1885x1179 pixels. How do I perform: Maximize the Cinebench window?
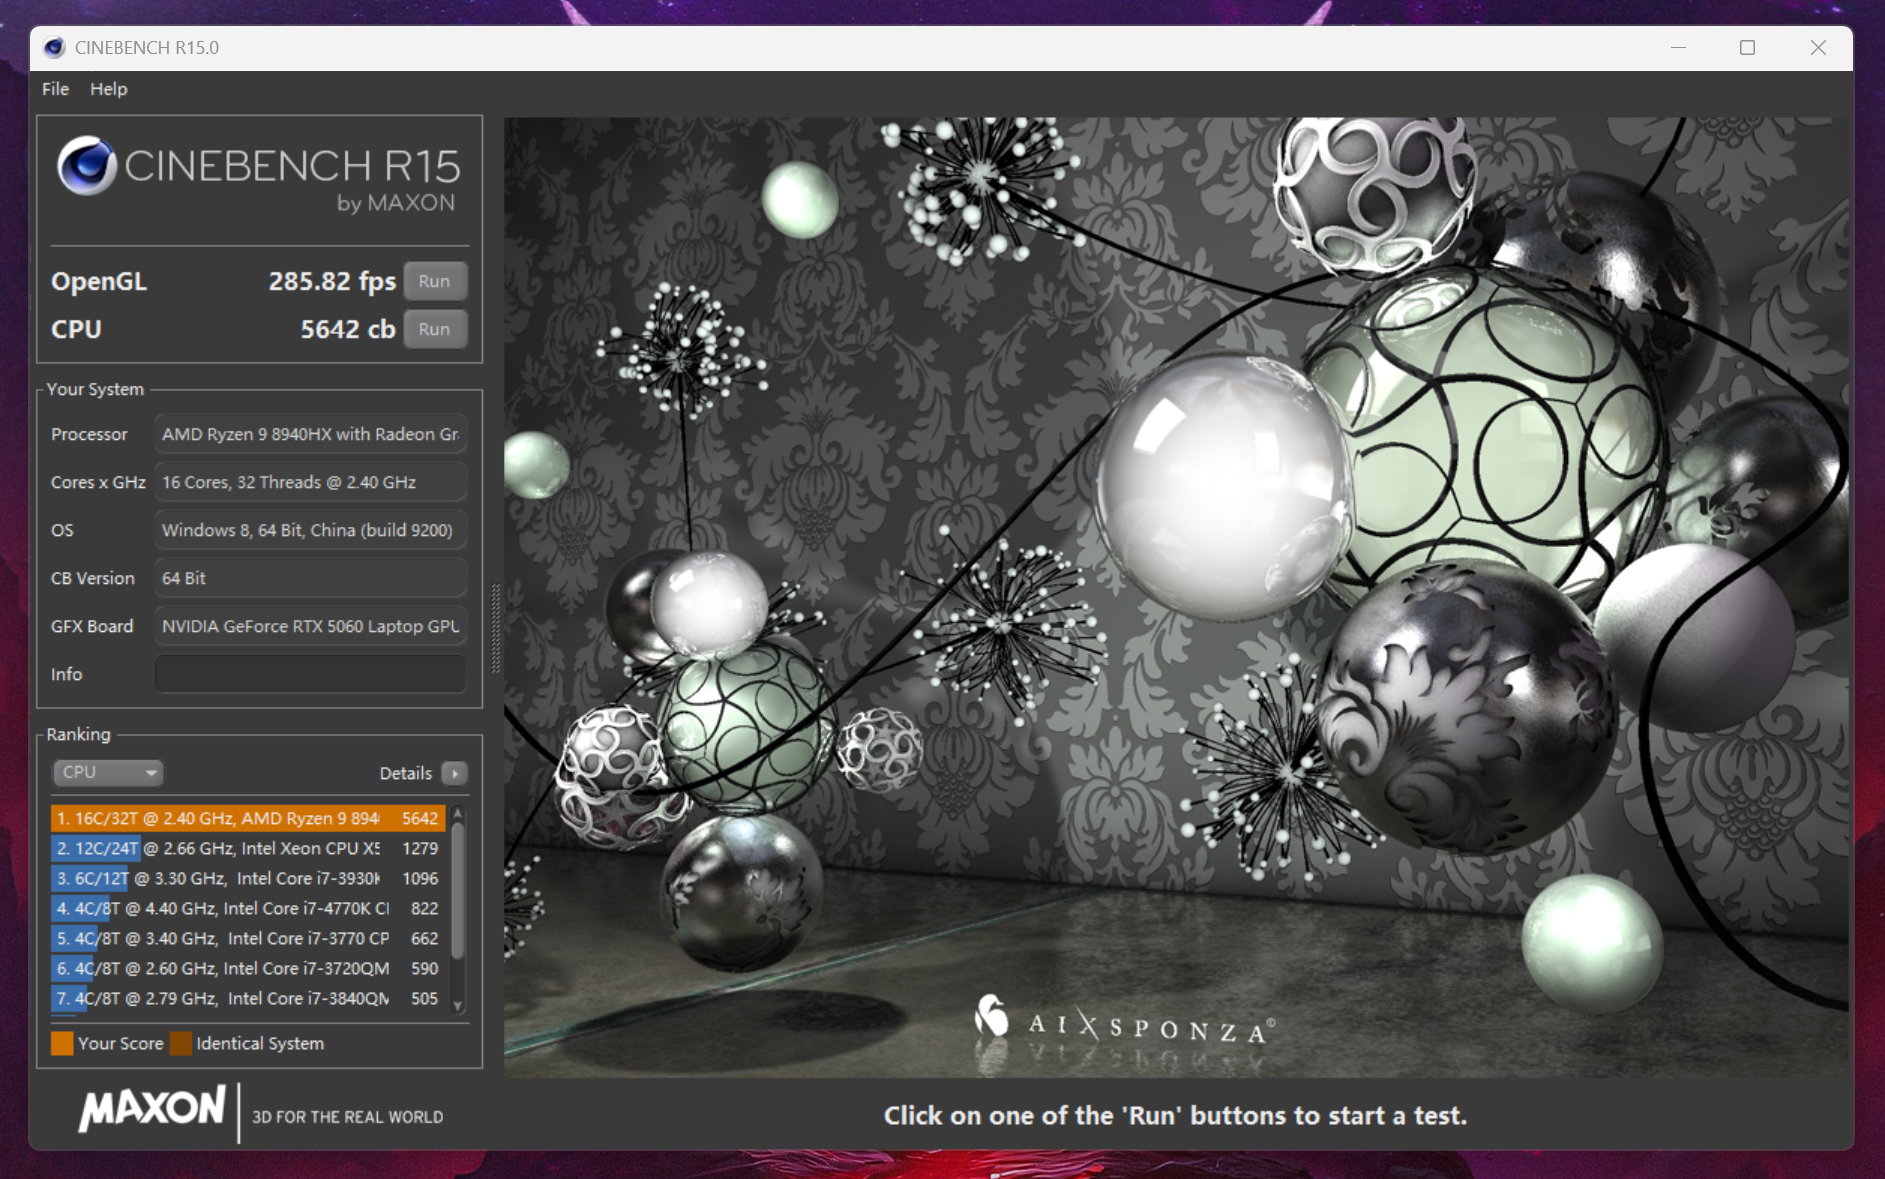(x=1747, y=47)
